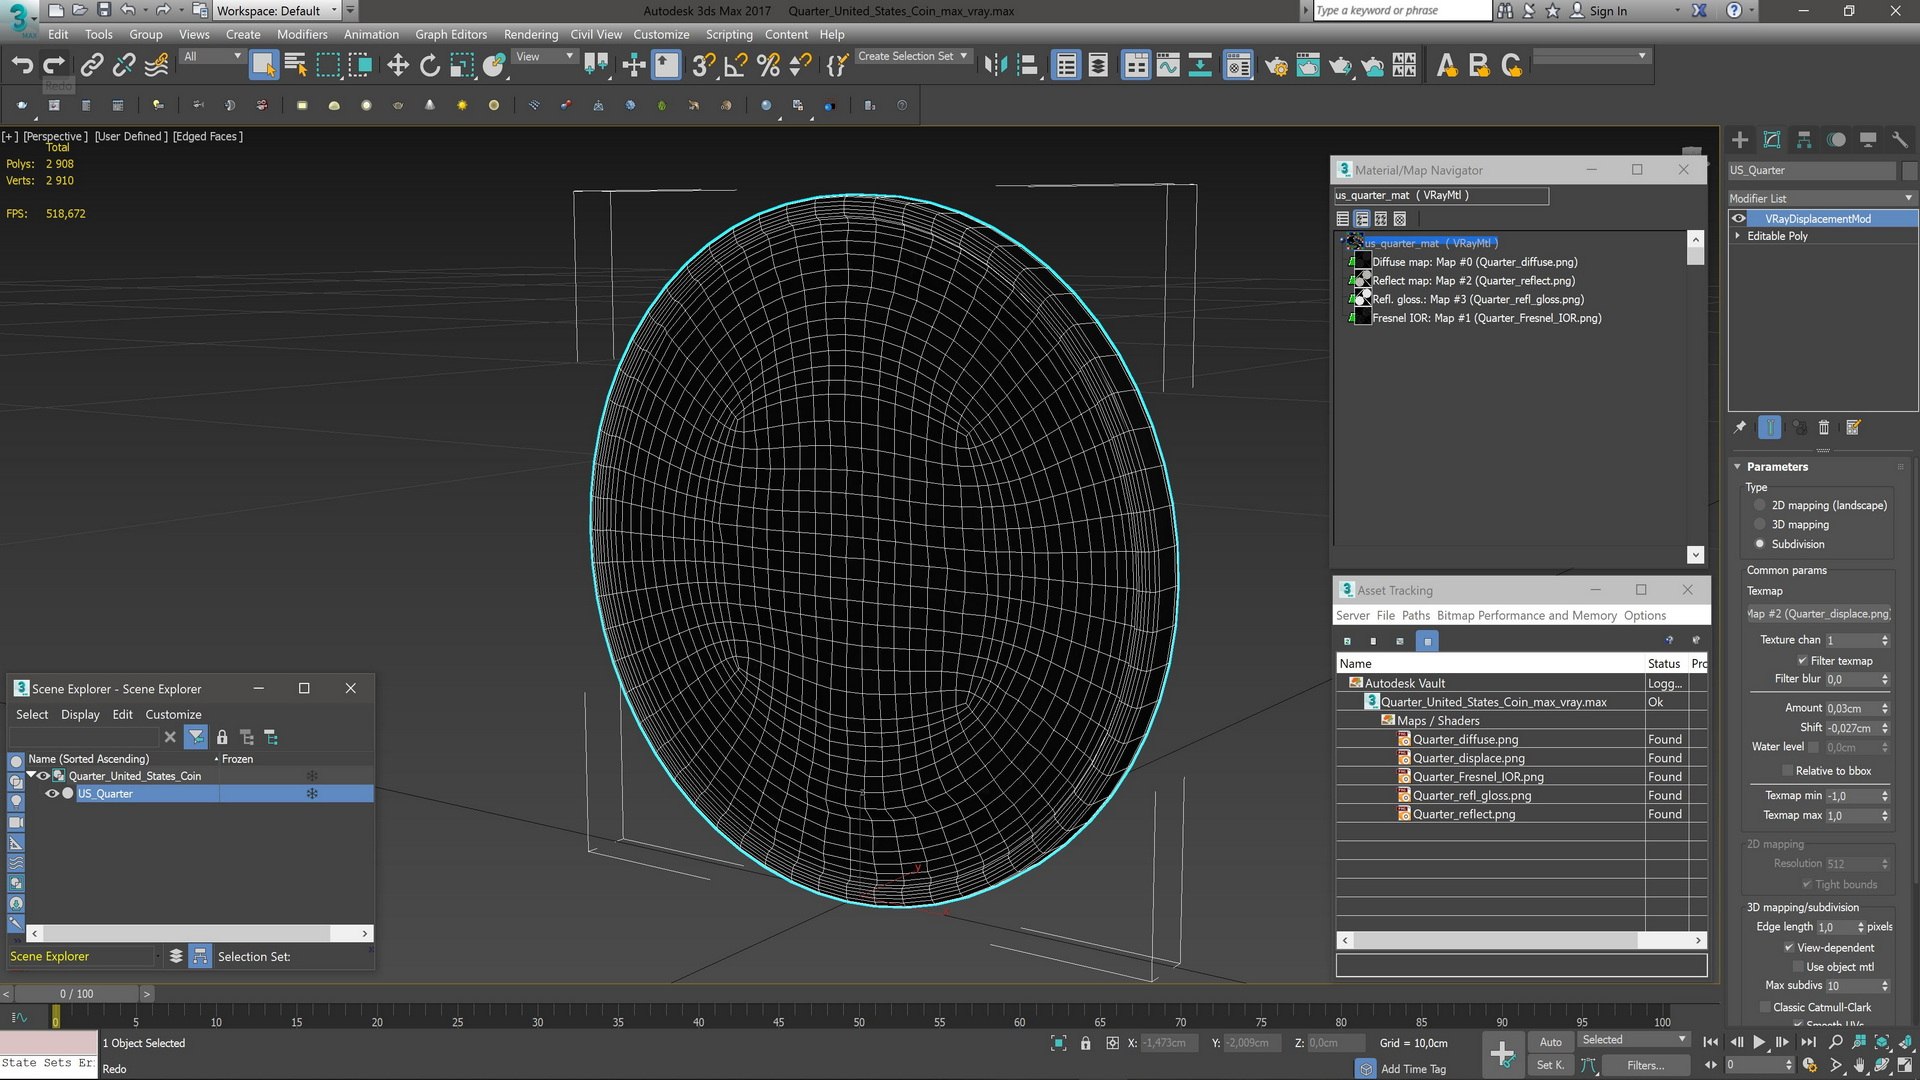This screenshot has height=1080, width=1920.
Task: Enable the Use object mtl checkbox
Action: click(x=1798, y=967)
